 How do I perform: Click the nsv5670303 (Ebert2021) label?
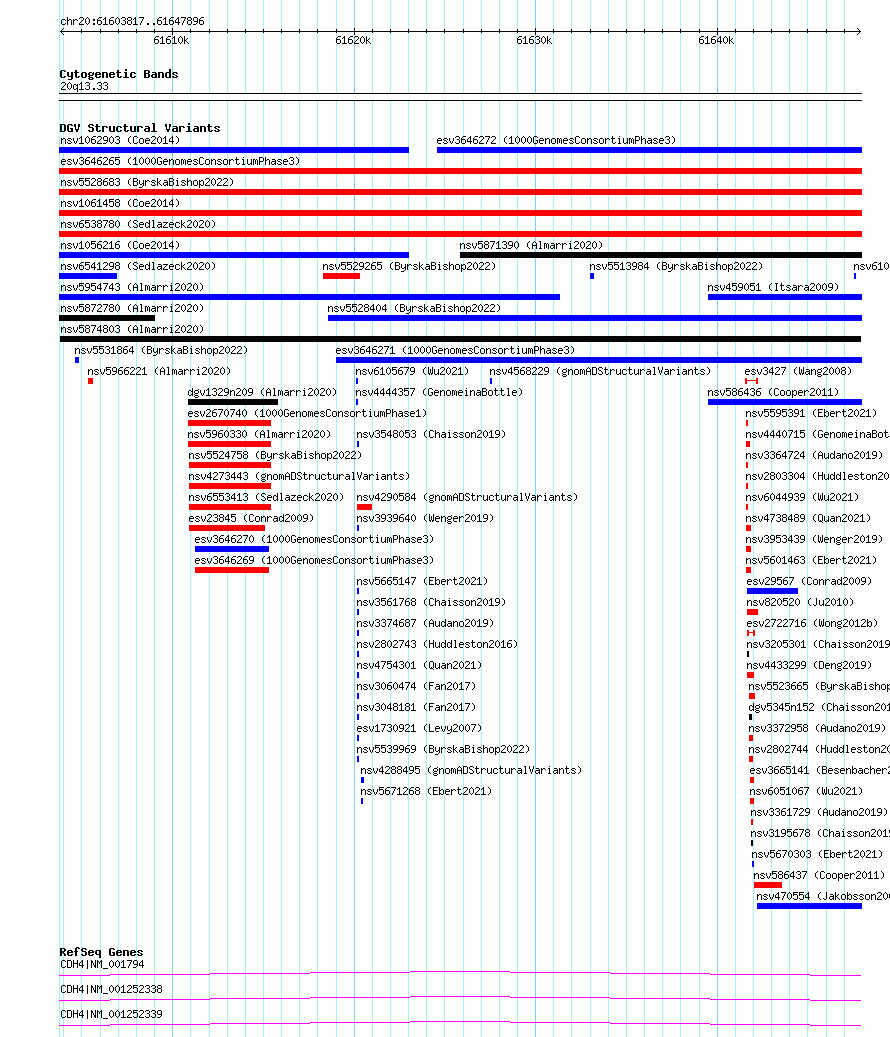tap(817, 854)
